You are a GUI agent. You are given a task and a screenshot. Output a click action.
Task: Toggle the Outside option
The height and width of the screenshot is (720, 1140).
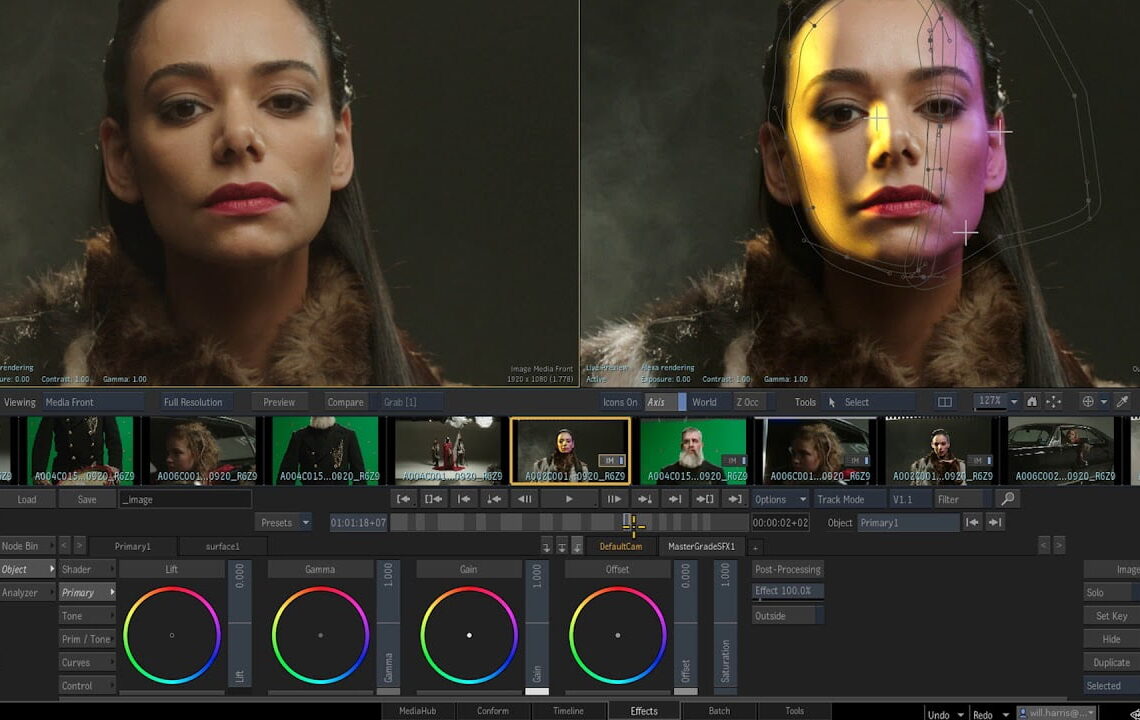click(x=787, y=616)
